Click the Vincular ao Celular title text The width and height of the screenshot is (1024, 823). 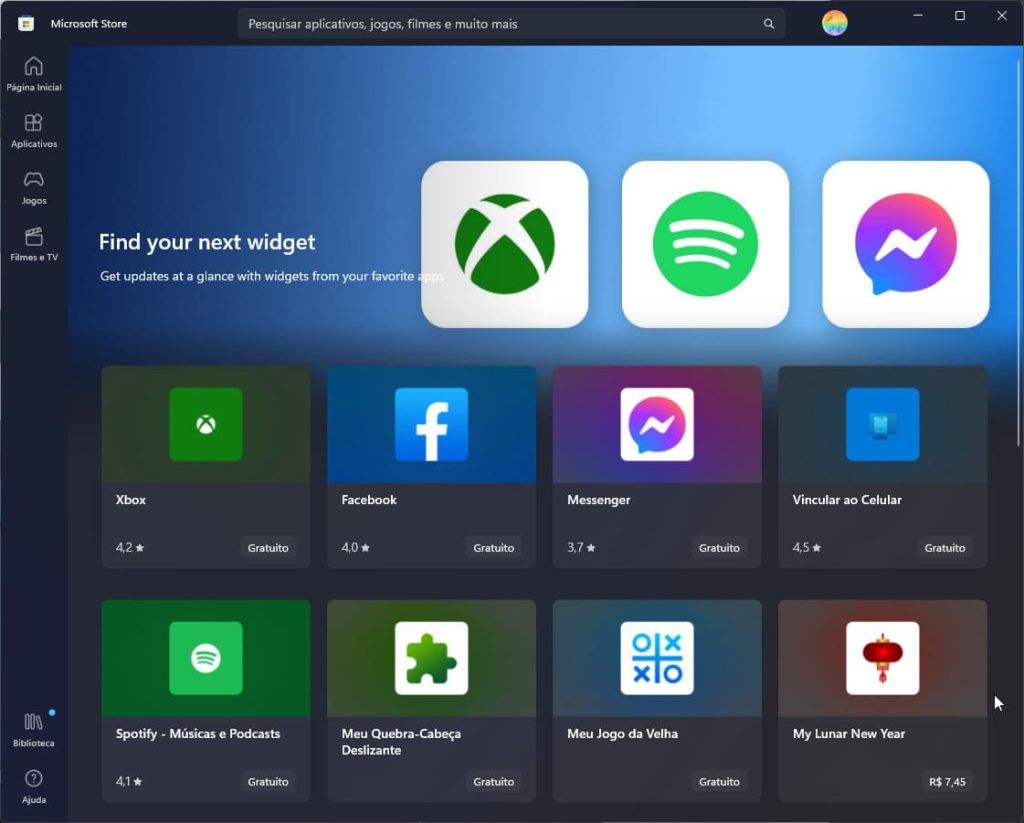point(847,500)
